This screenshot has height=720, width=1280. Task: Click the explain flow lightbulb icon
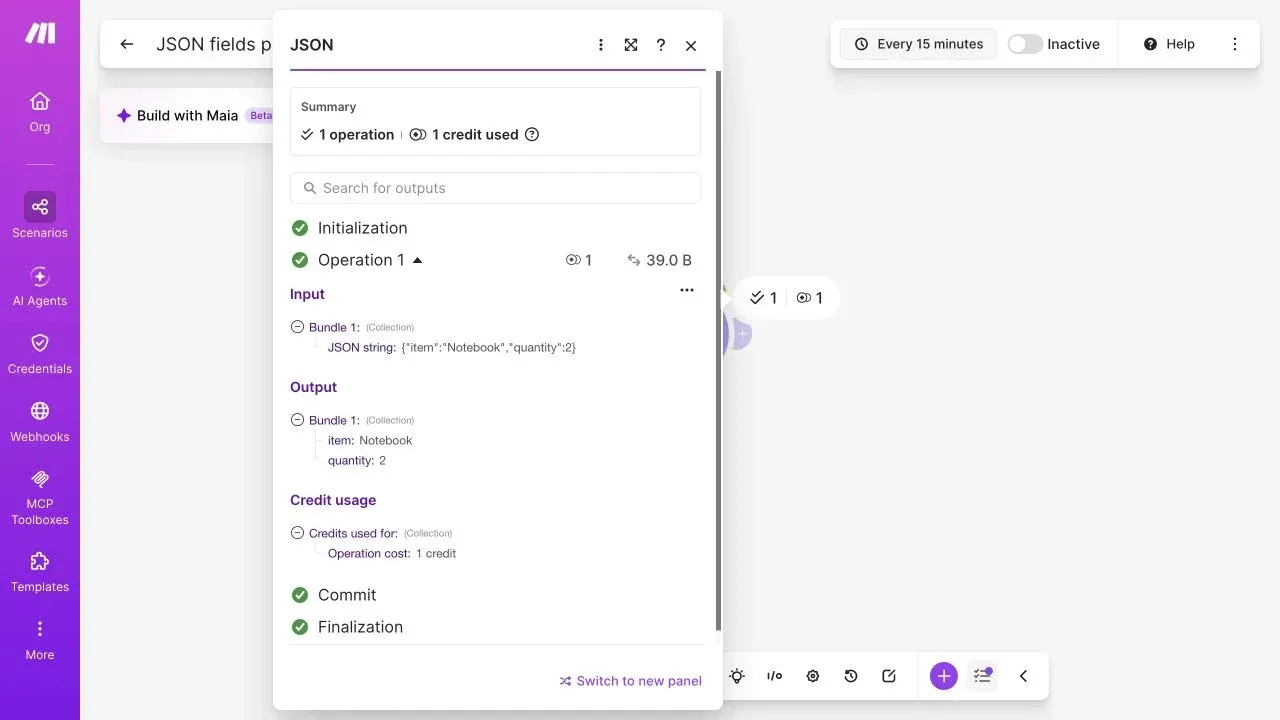[x=737, y=676]
